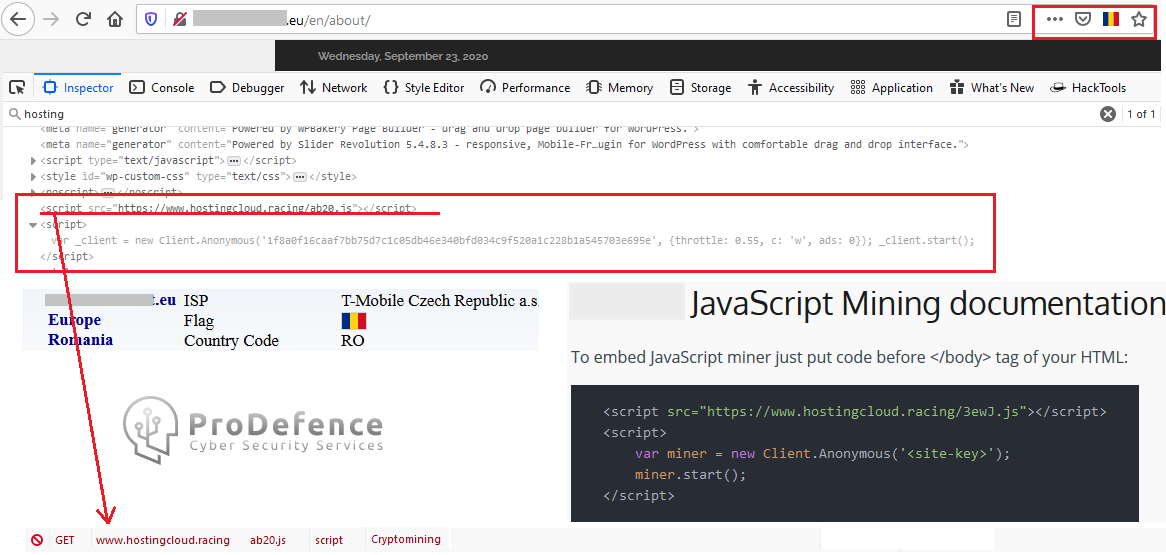Focus the HTML search box containing 'hosting'

[550, 114]
